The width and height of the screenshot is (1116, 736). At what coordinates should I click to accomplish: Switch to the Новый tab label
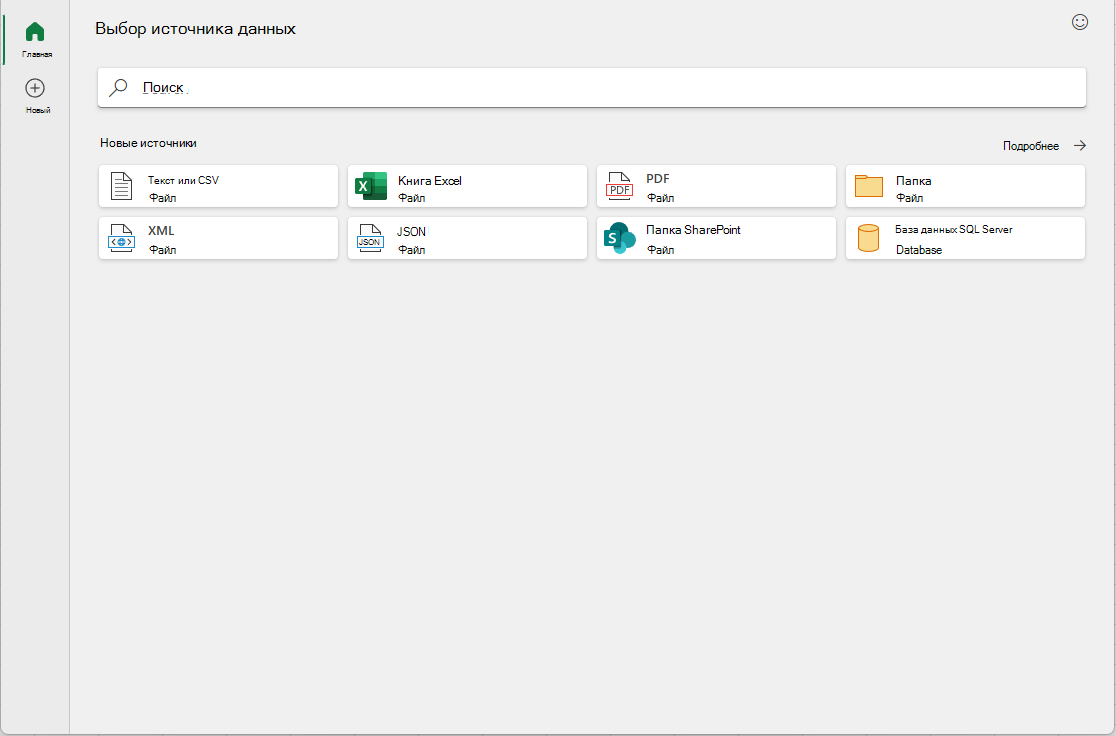(38, 110)
